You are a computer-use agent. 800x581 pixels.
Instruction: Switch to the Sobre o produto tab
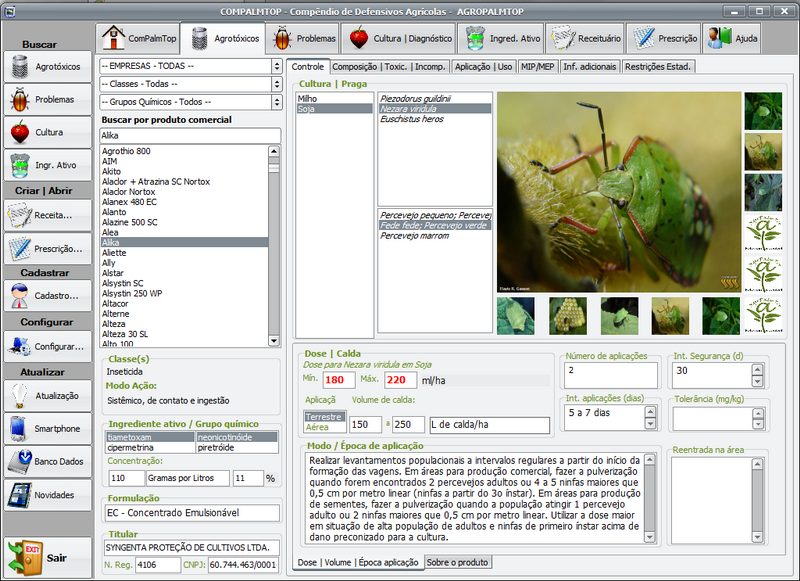457,562
